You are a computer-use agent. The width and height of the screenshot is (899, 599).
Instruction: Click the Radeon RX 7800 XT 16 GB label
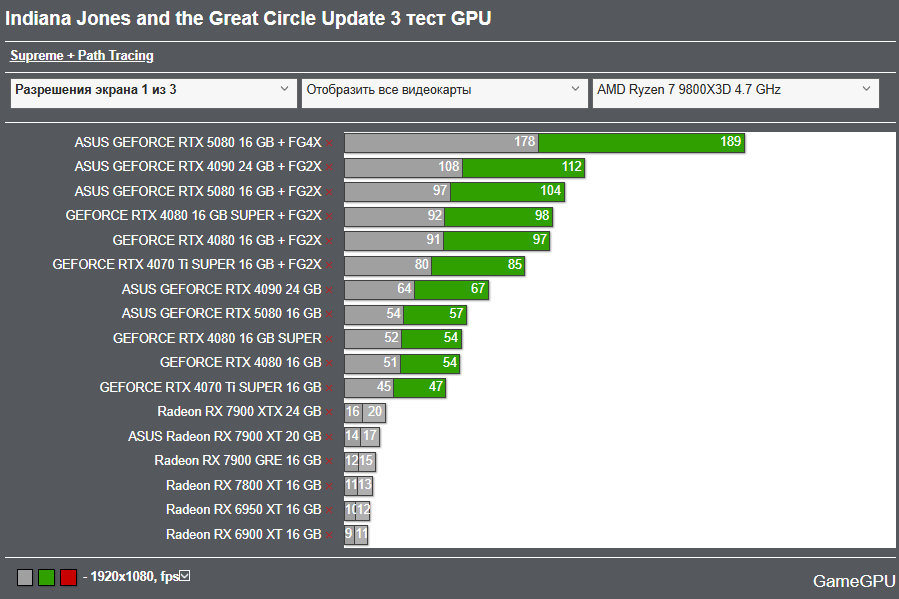click(244, 486)
